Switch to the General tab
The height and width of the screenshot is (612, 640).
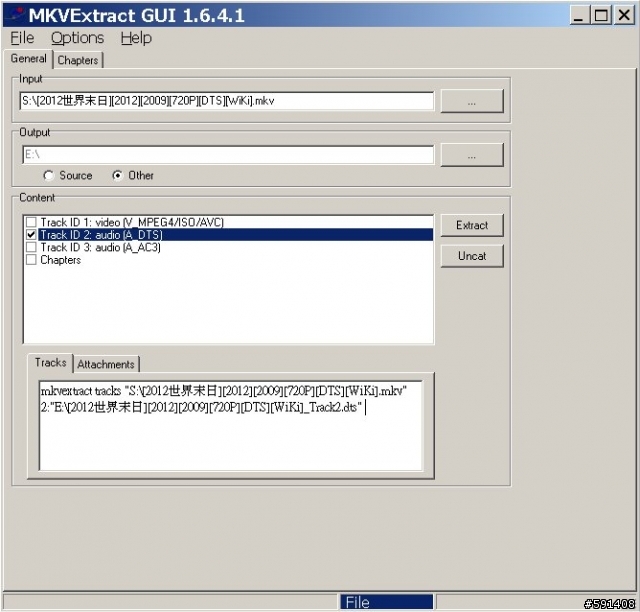coord(28,58)
